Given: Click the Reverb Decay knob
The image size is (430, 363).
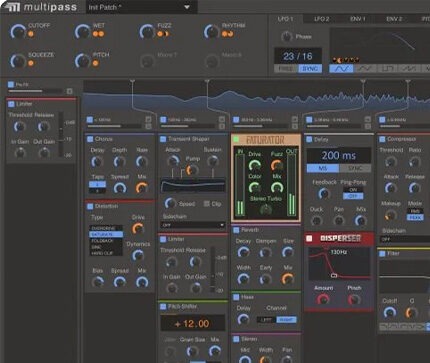Looking at the screenshot, I should pyautogui.click(x=243, y=252).
